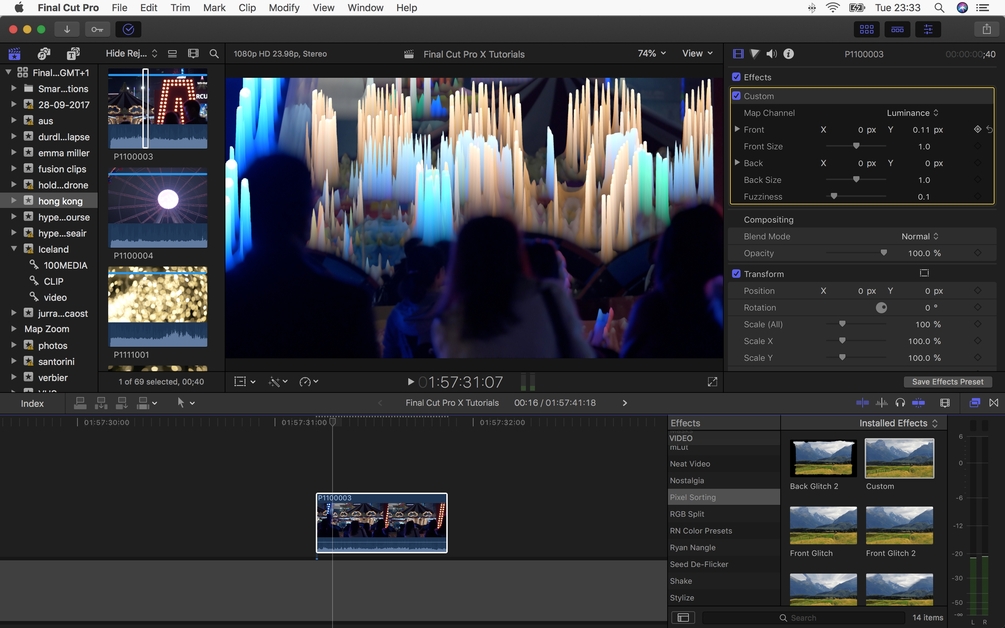Open the info inspector tab icon
The height and width of the screenshot is (628, 1005).
[x=788, y=54]
